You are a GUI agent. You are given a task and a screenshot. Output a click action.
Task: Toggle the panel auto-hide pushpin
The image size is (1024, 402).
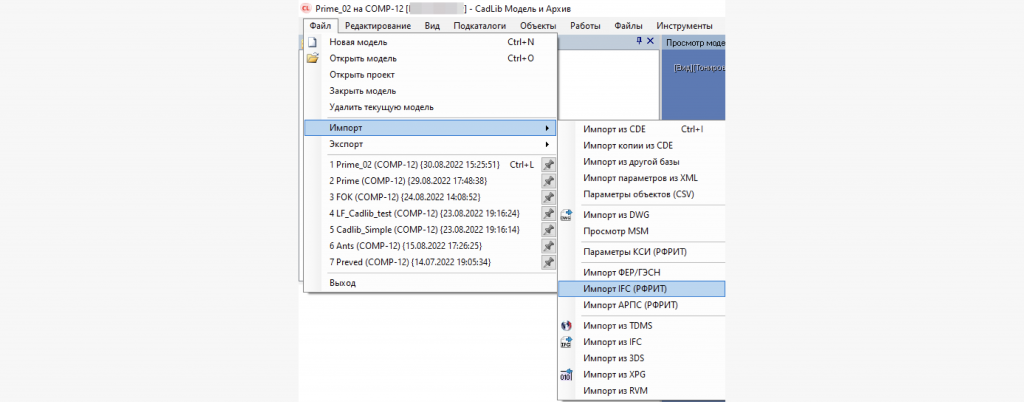(x=638, y=42)
